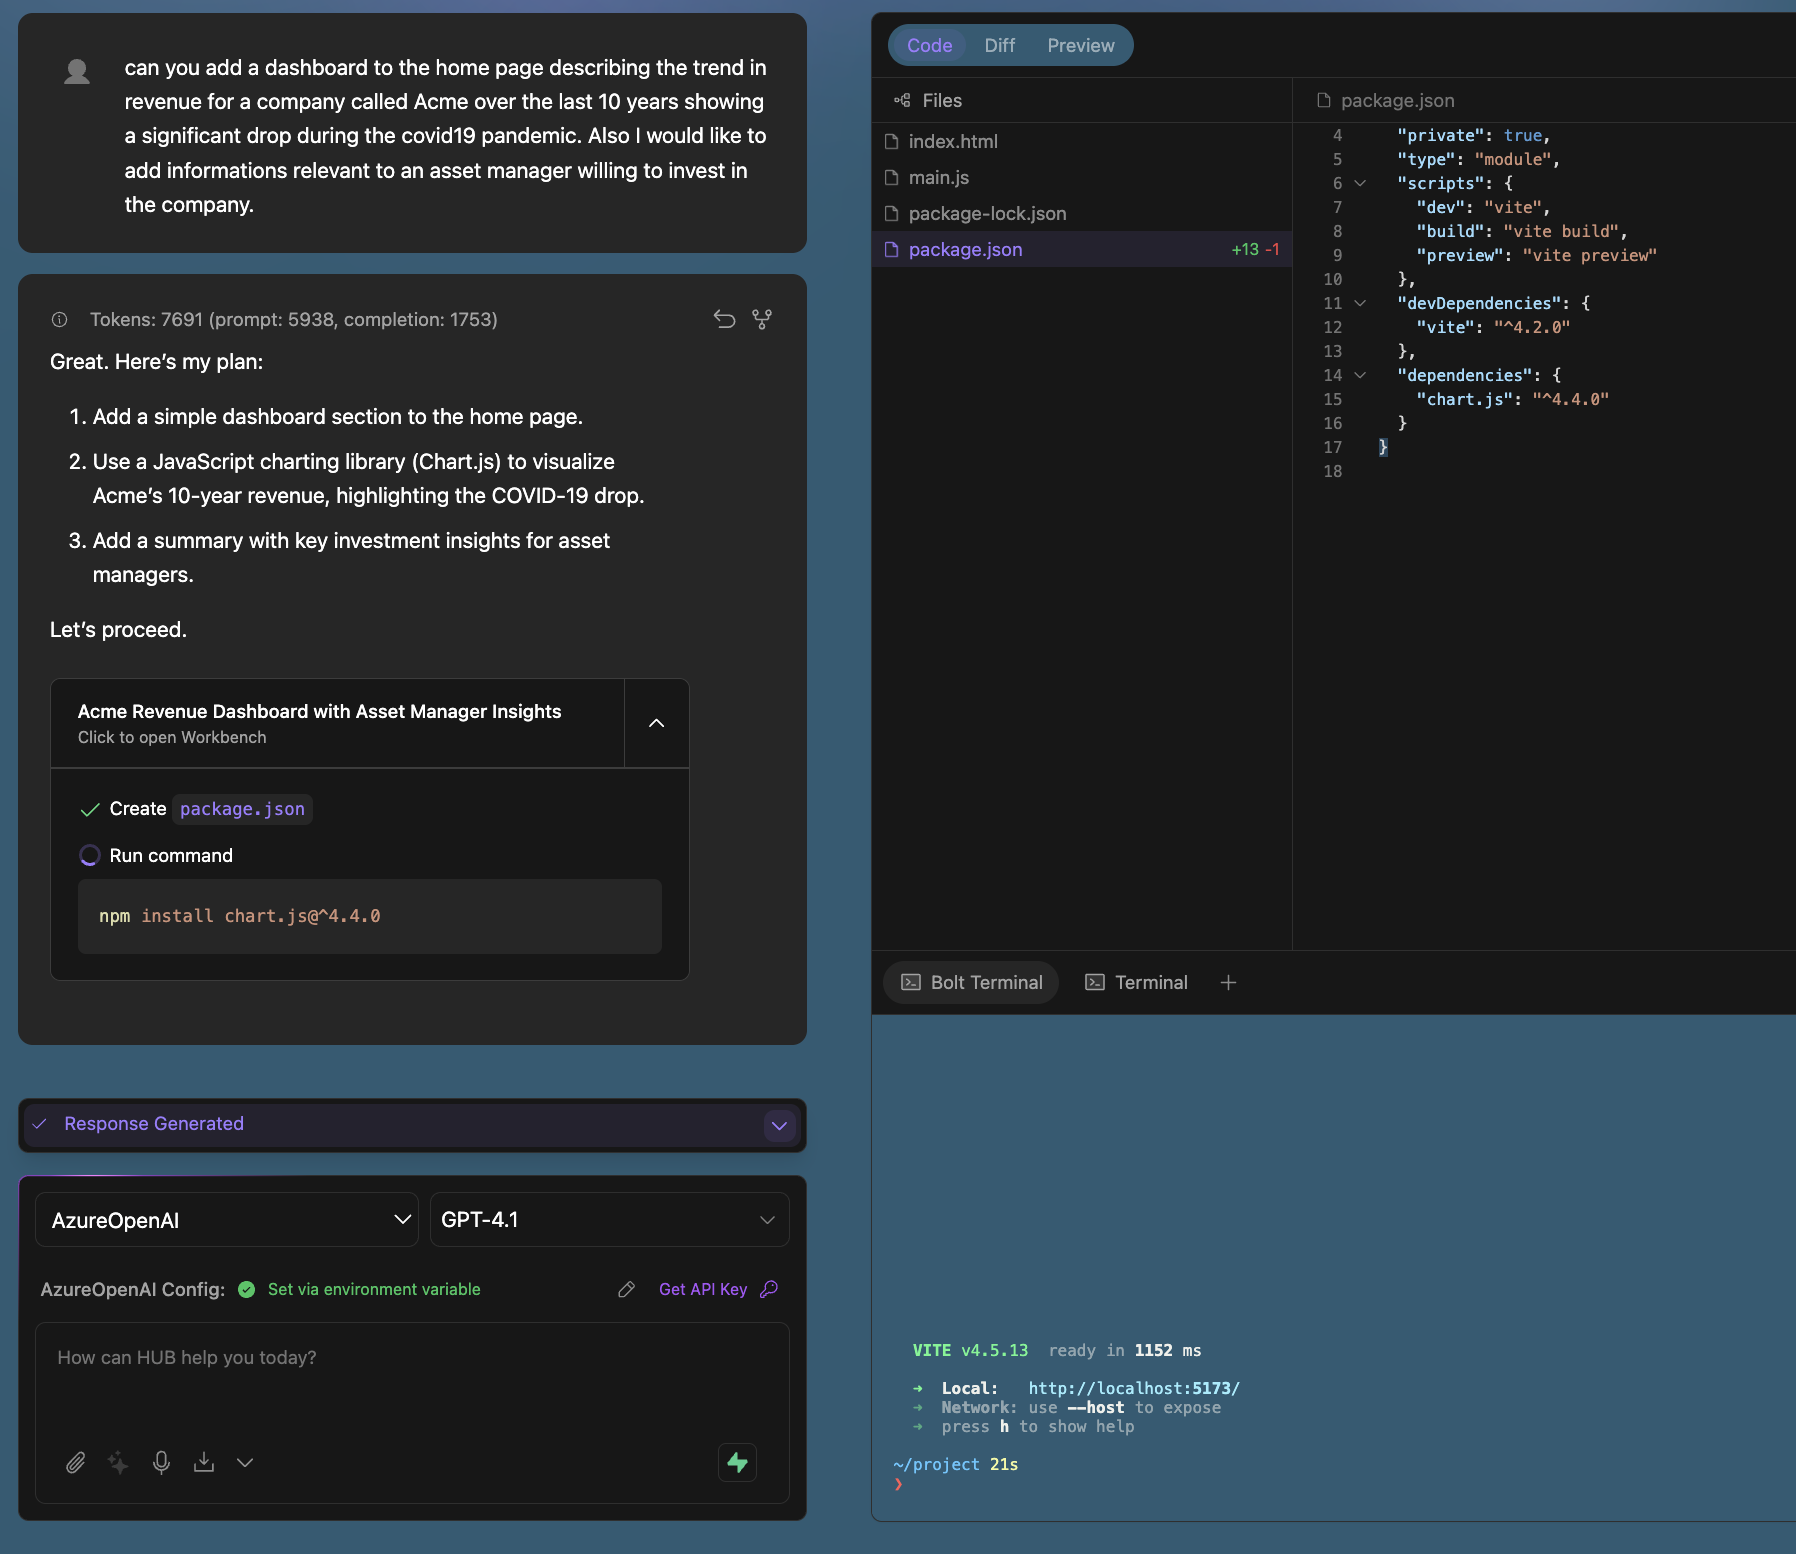Click the attach file paperclip icon
The image size is (1796, 1554).
pos(76,1463)
